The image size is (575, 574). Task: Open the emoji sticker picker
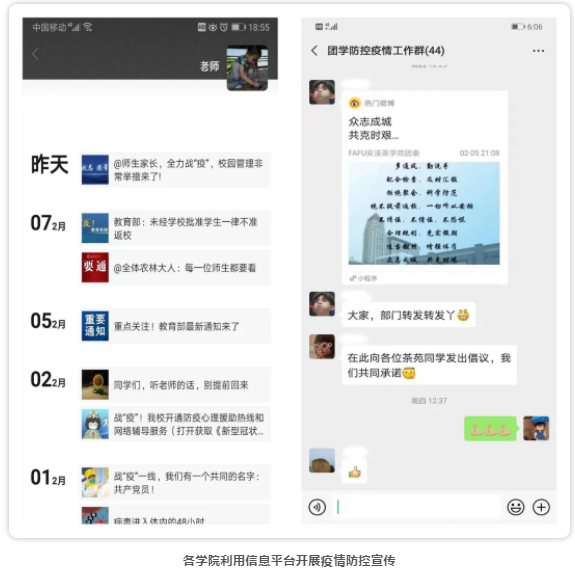click(515, 507)
